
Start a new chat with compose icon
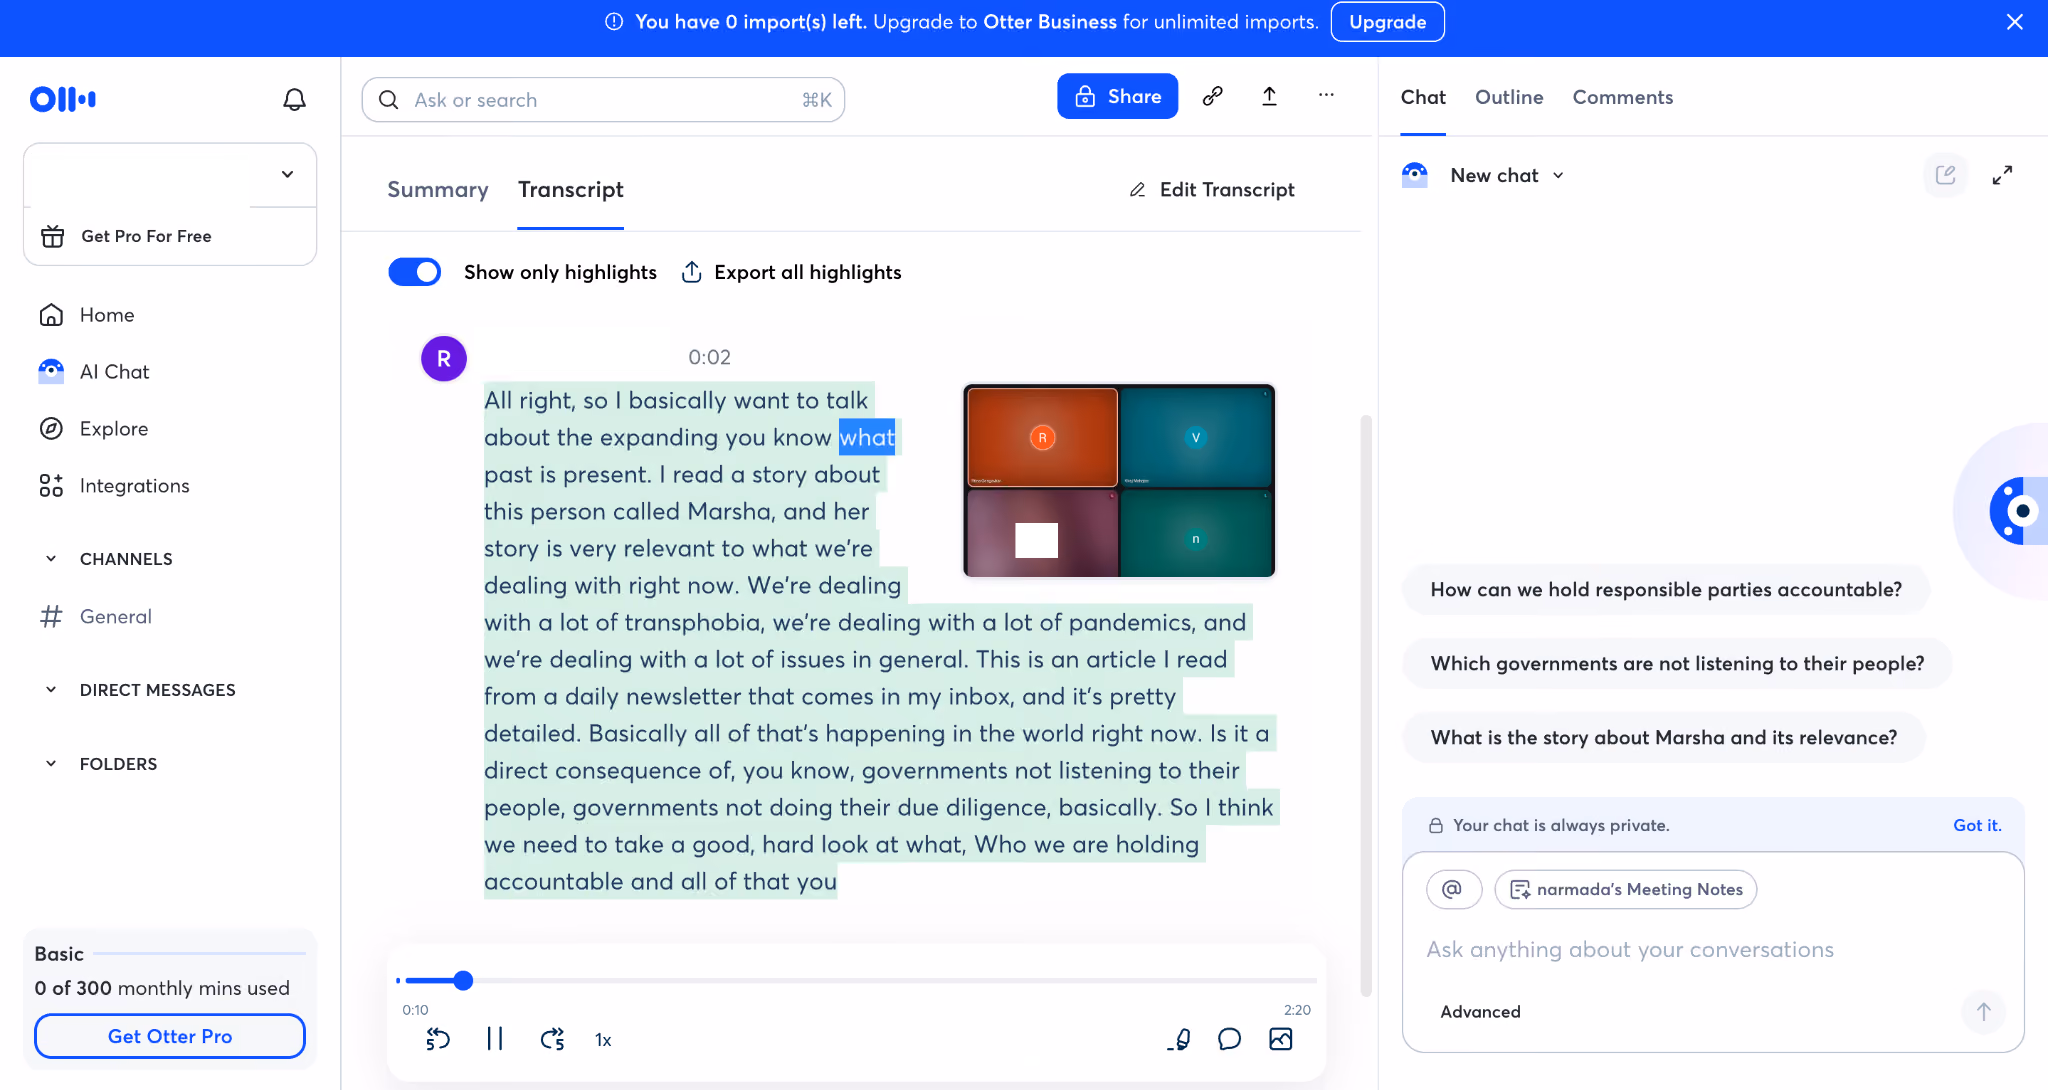(x=1945, y=175)
